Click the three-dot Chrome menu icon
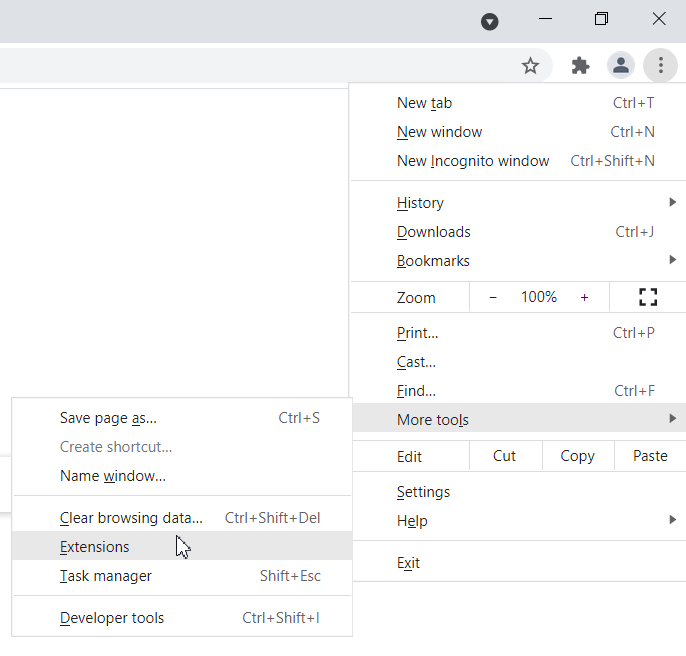686x656 pixels. [661, 66]
